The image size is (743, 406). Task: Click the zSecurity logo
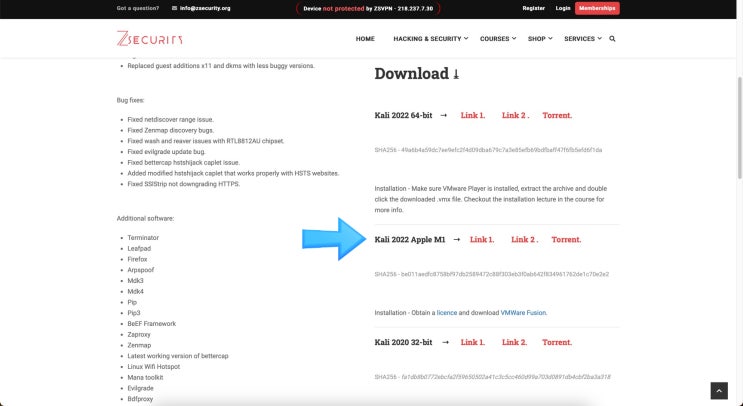(x=149, y=39)
